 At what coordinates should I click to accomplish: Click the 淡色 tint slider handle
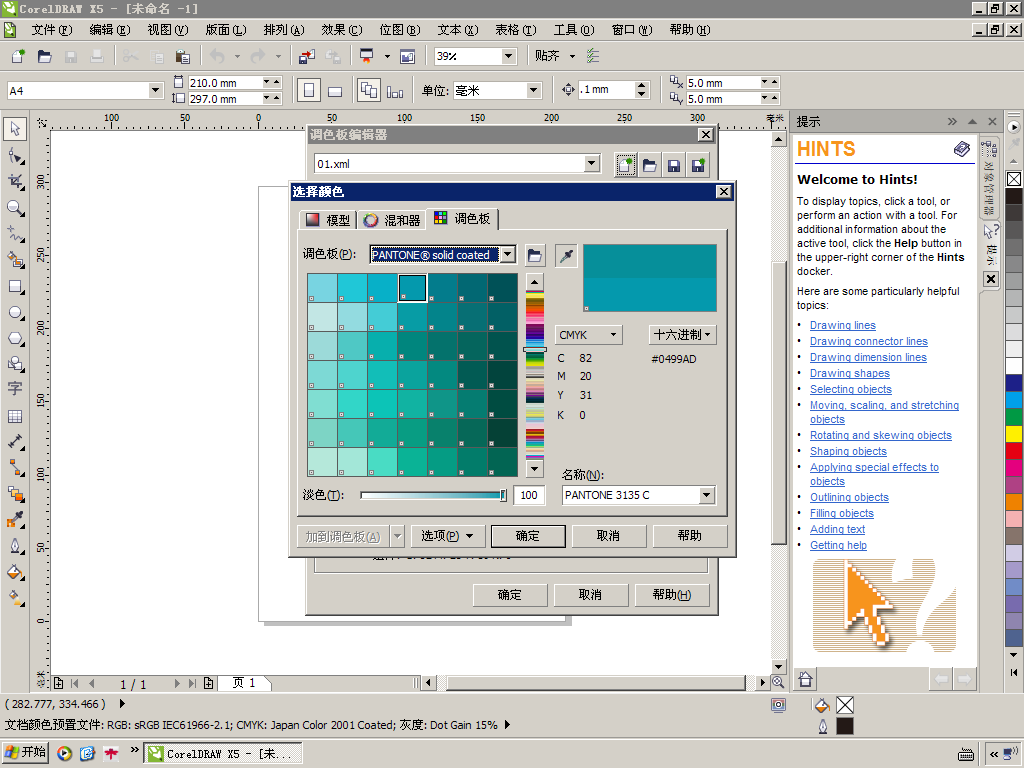click(503, 496)
